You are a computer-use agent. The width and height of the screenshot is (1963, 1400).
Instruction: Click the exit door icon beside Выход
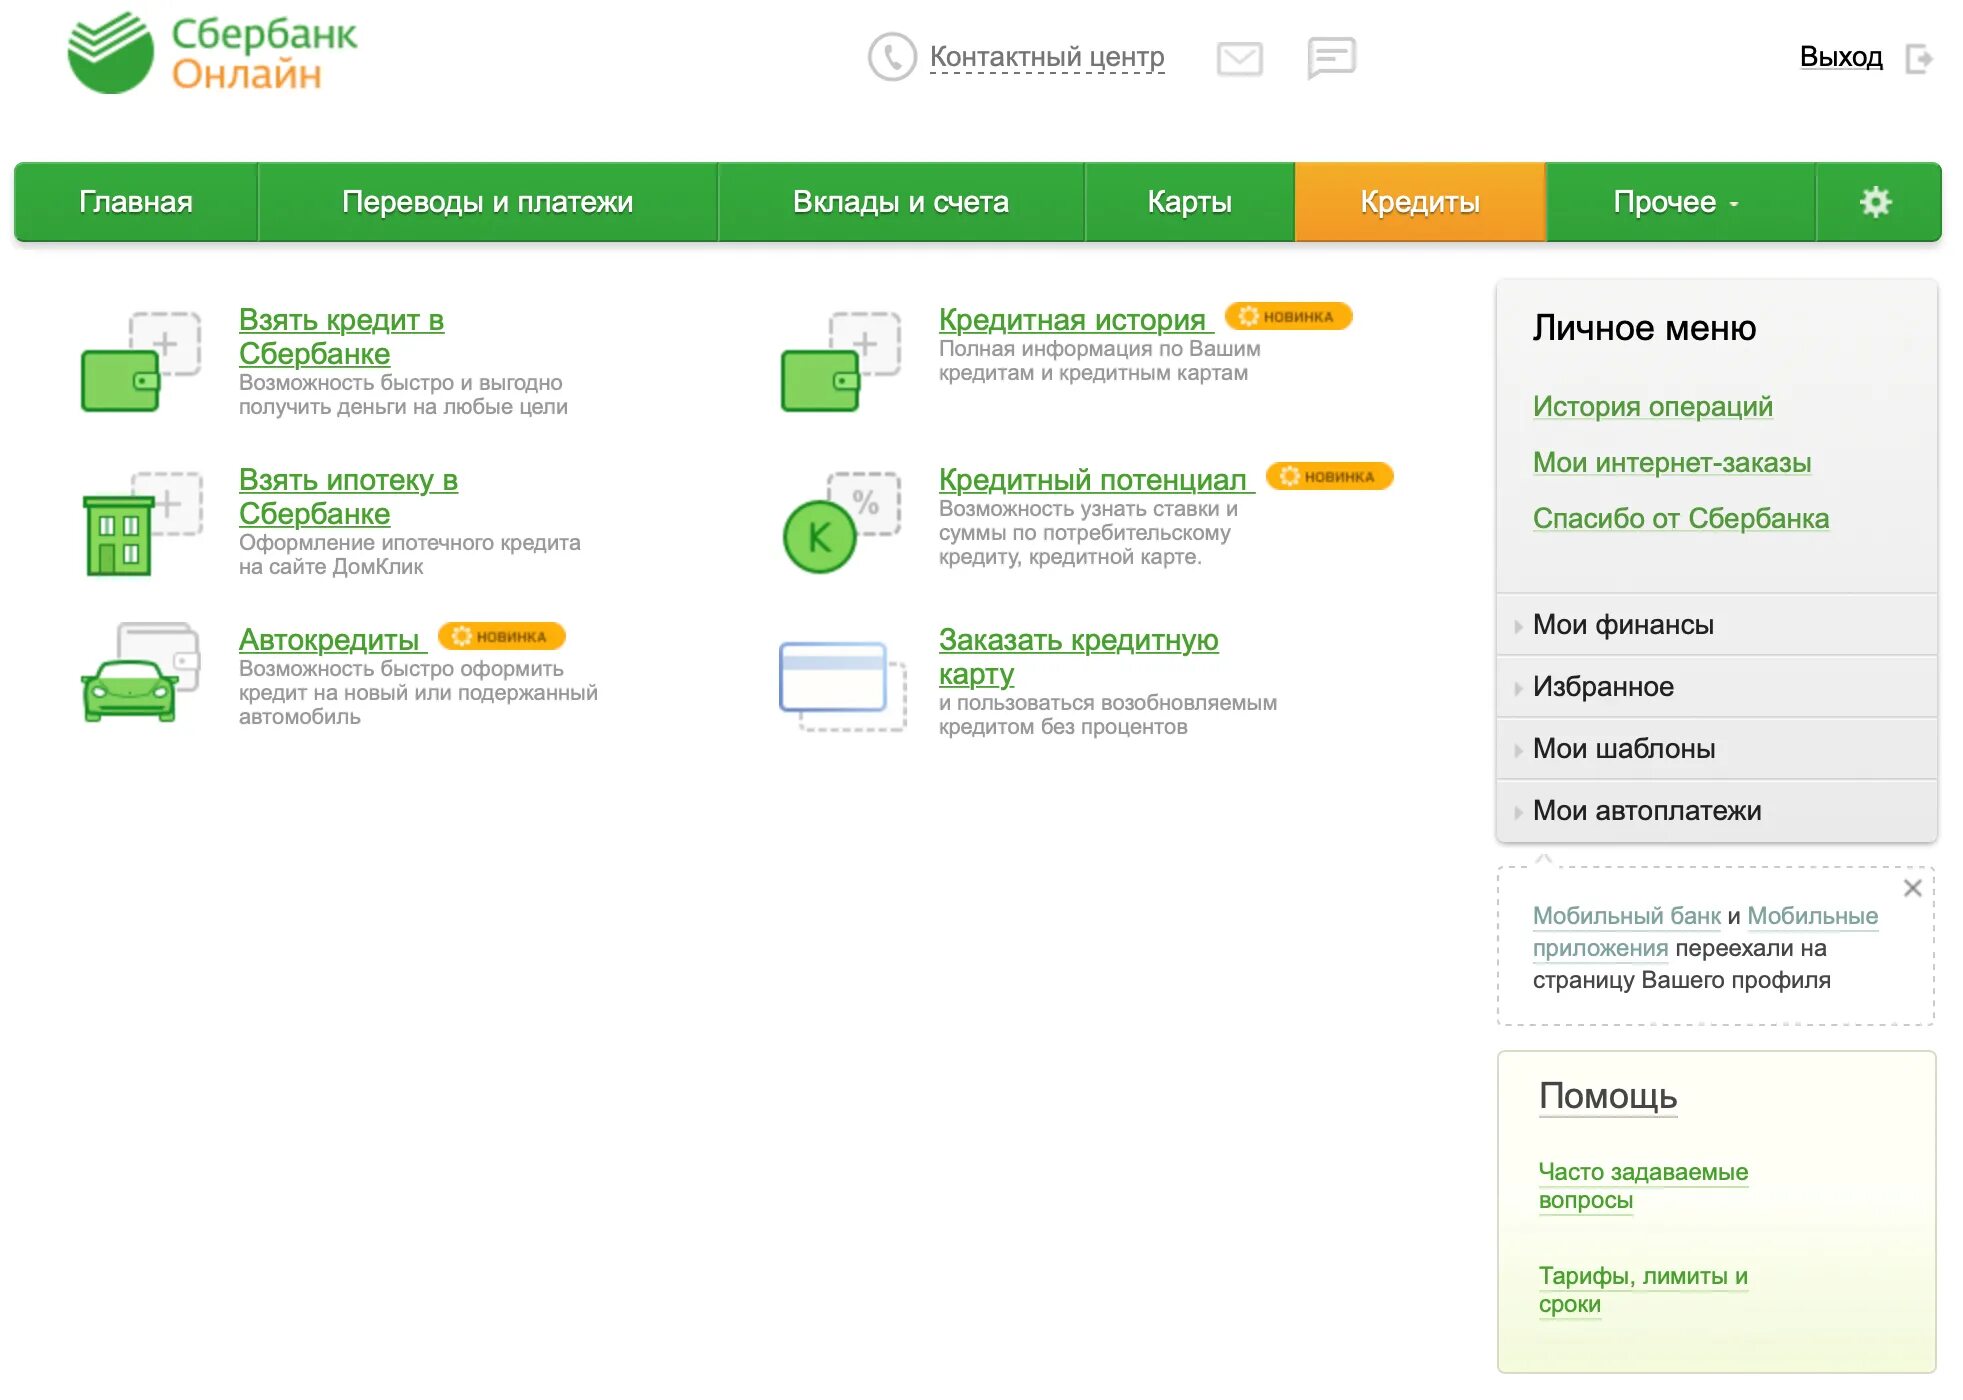point(1919,58)
